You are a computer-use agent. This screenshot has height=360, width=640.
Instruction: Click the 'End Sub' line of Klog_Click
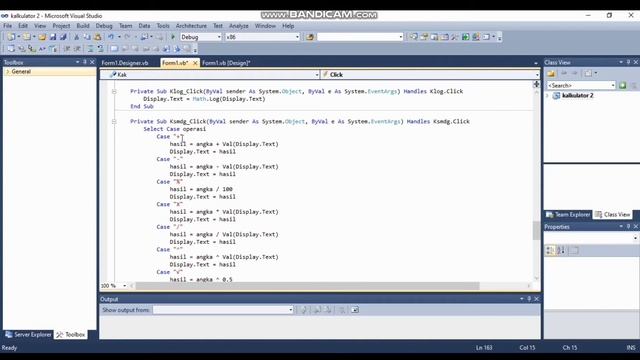click(x=142, y=107)
